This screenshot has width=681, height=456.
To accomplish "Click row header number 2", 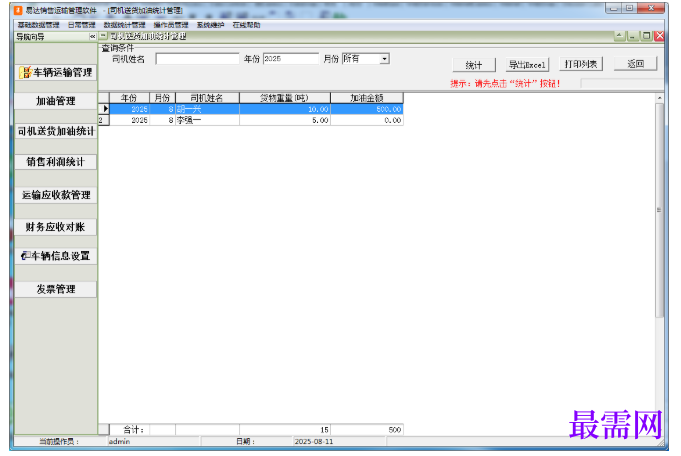I will (103, 120).
